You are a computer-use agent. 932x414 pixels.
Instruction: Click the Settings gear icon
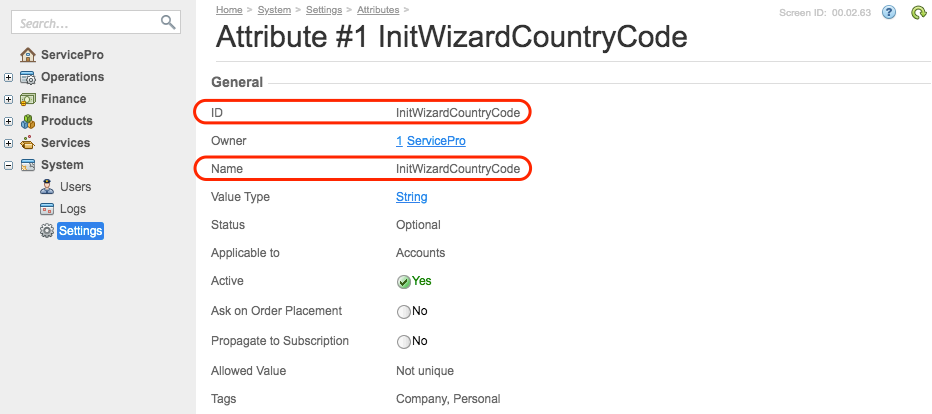point(47,231)
